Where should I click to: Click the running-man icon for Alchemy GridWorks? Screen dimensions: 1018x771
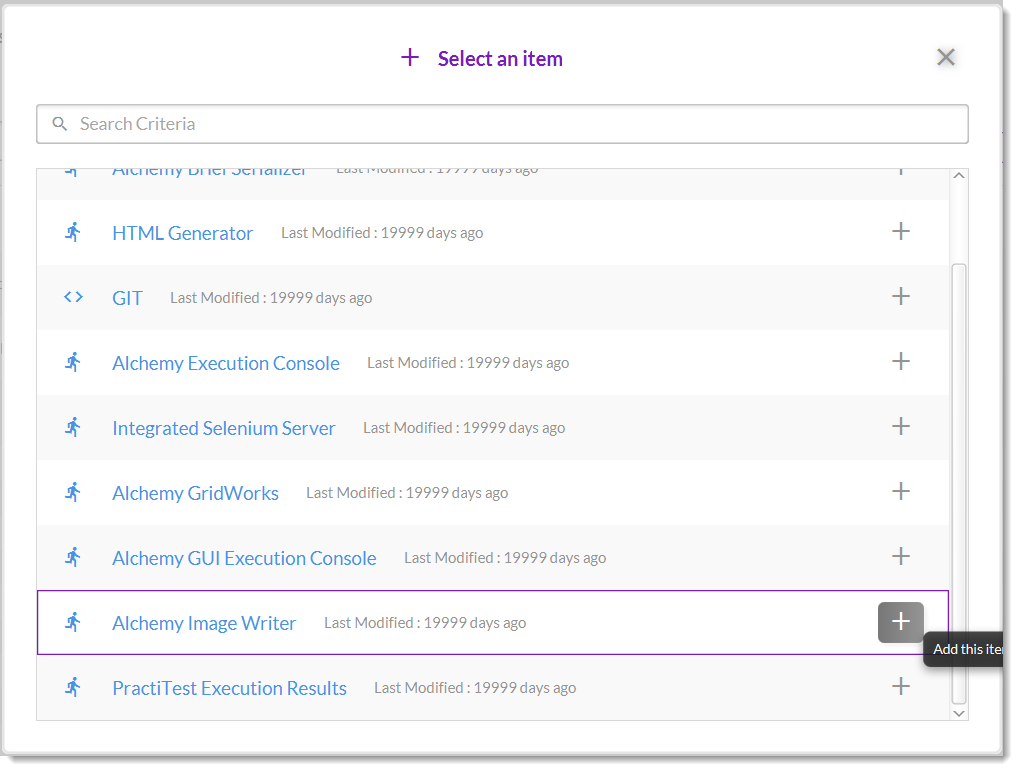73,491
